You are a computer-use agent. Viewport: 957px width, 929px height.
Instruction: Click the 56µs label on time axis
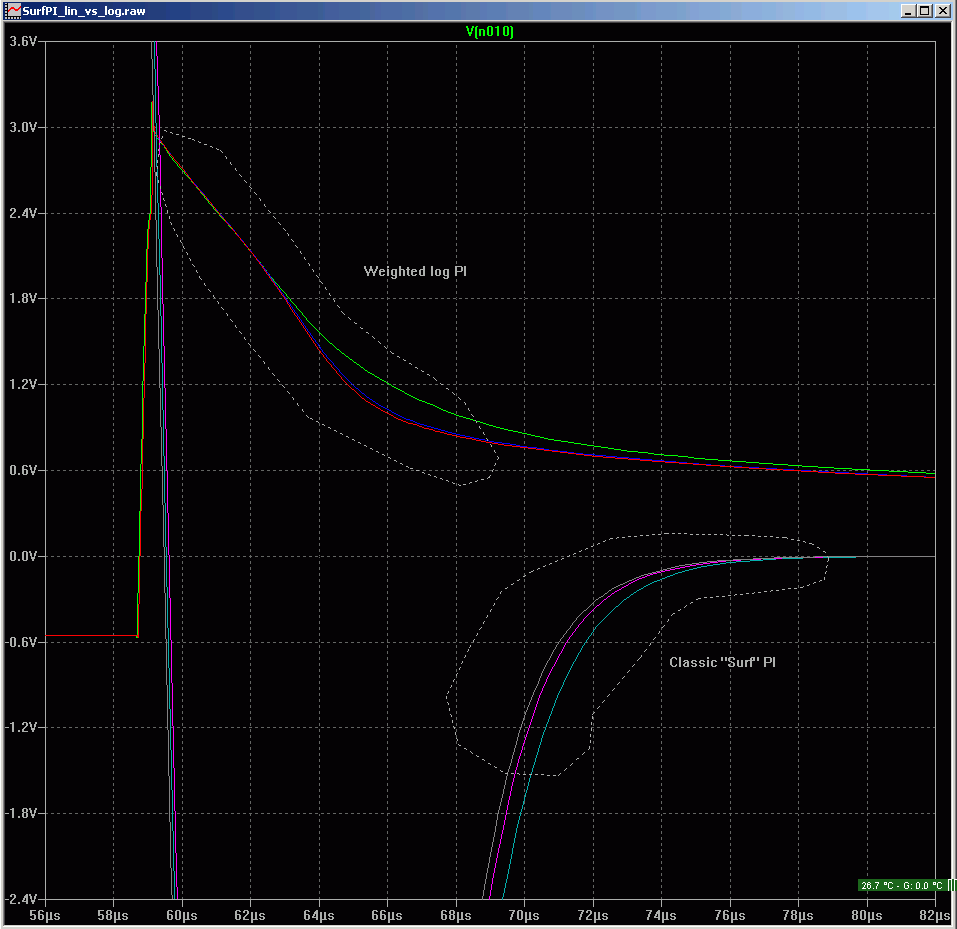coord(44,915)
